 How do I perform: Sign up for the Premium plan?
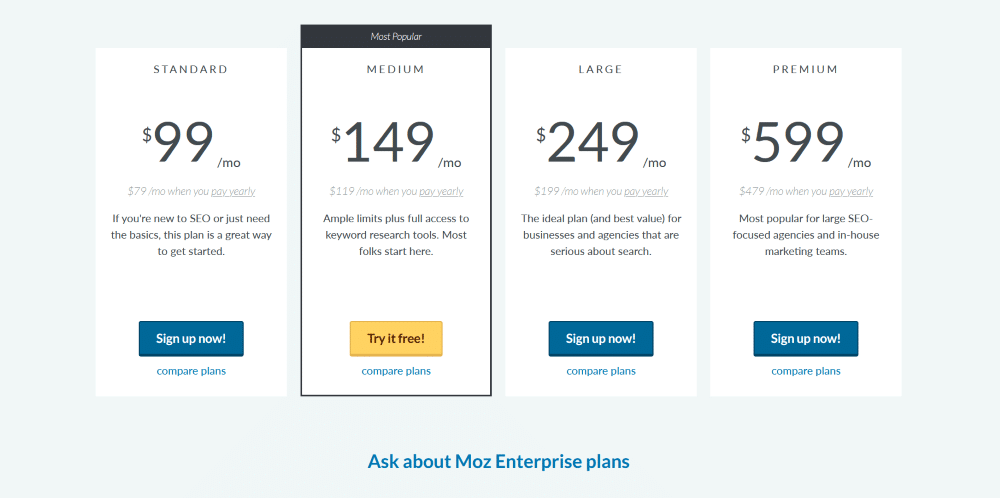point(805,338)
